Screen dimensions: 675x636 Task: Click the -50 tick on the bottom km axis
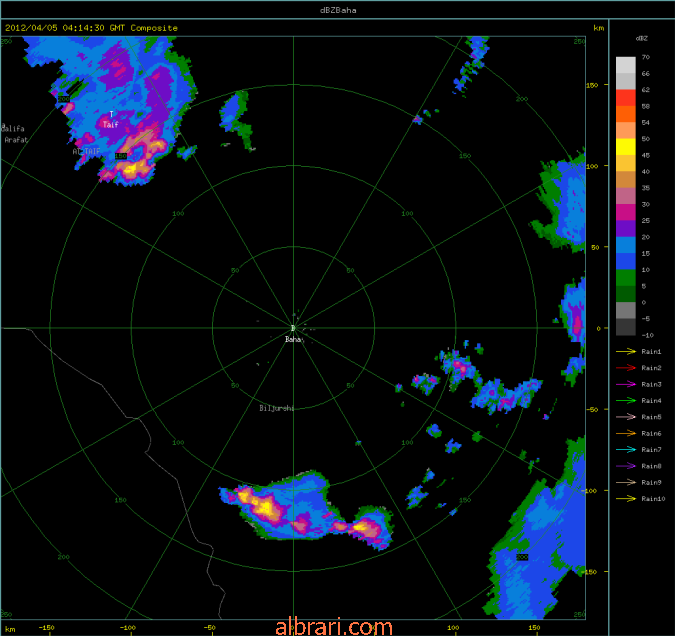tap(209, 627)
